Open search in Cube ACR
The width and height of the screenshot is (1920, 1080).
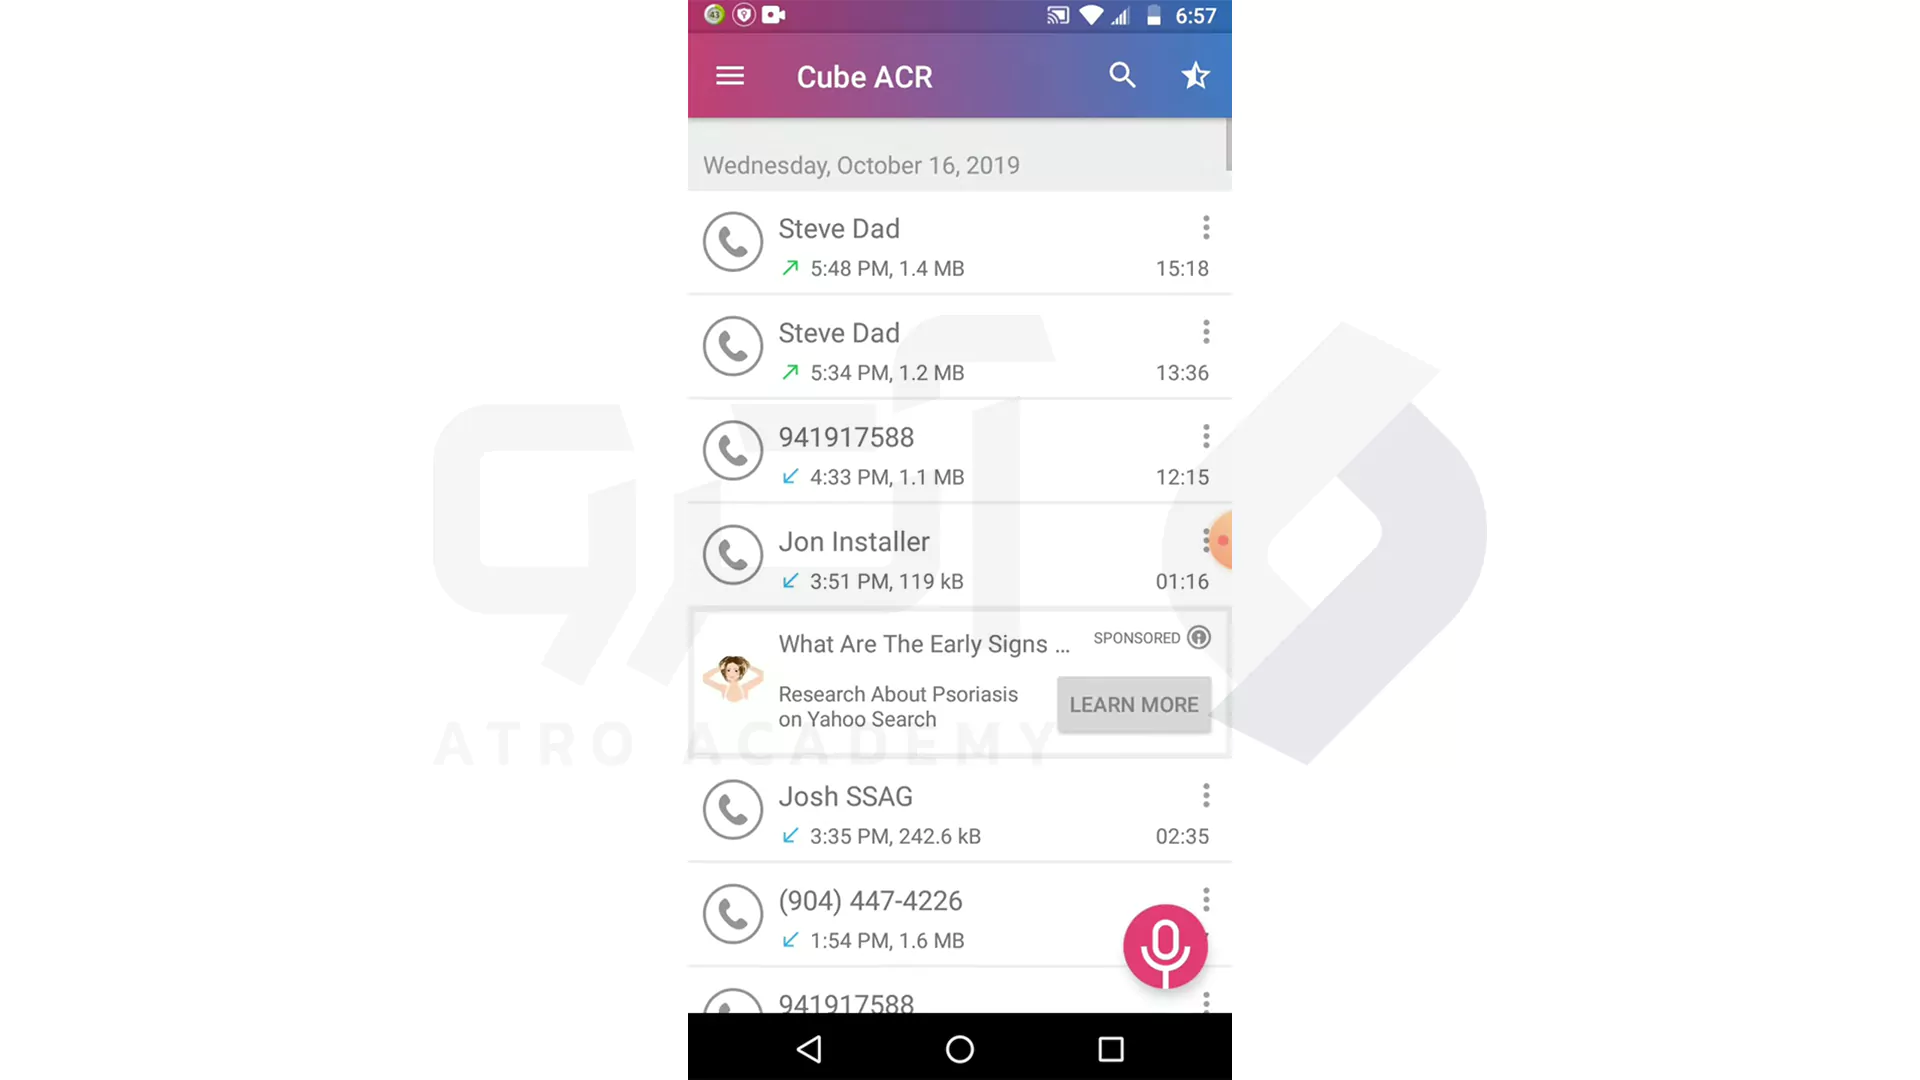coord(1121,76)
